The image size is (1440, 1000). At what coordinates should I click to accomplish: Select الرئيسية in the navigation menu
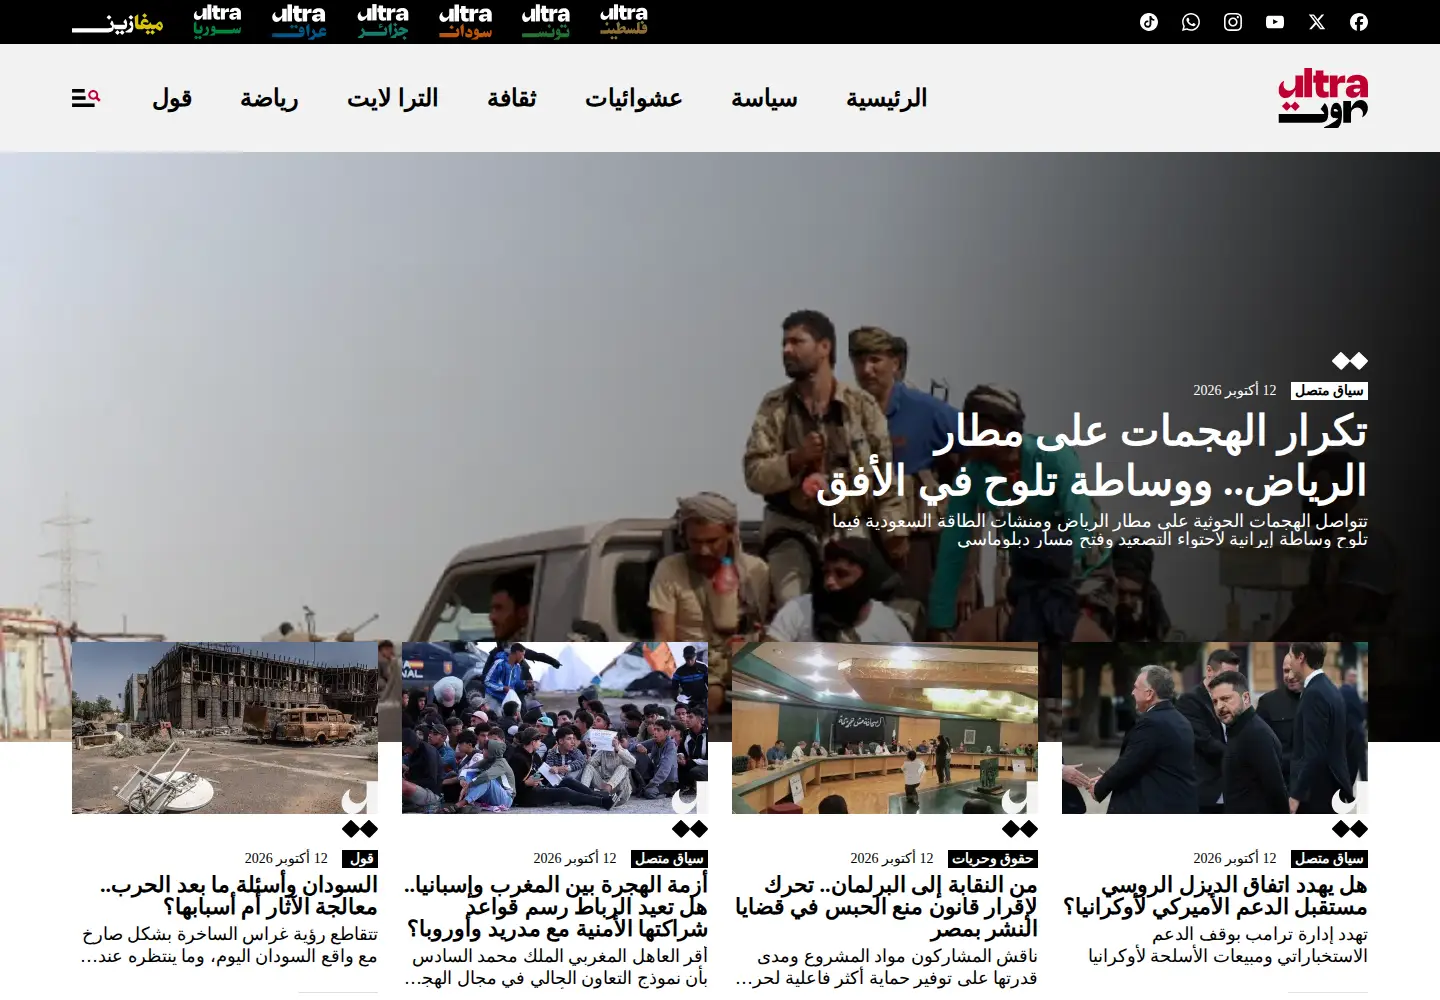click(886, 98)
